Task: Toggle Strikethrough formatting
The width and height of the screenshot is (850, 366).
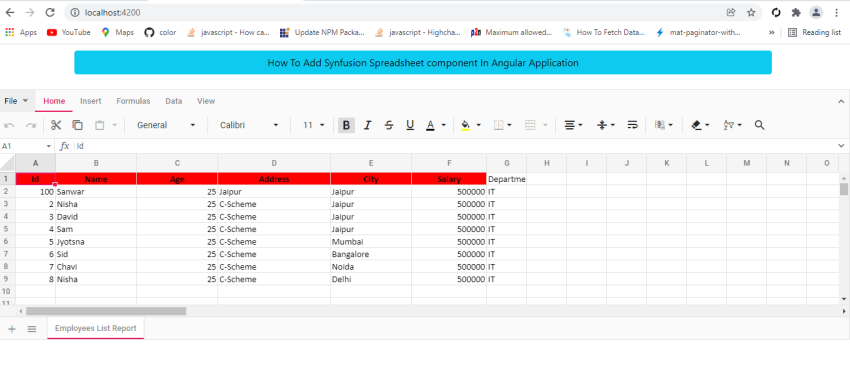Action: (389, 125)
